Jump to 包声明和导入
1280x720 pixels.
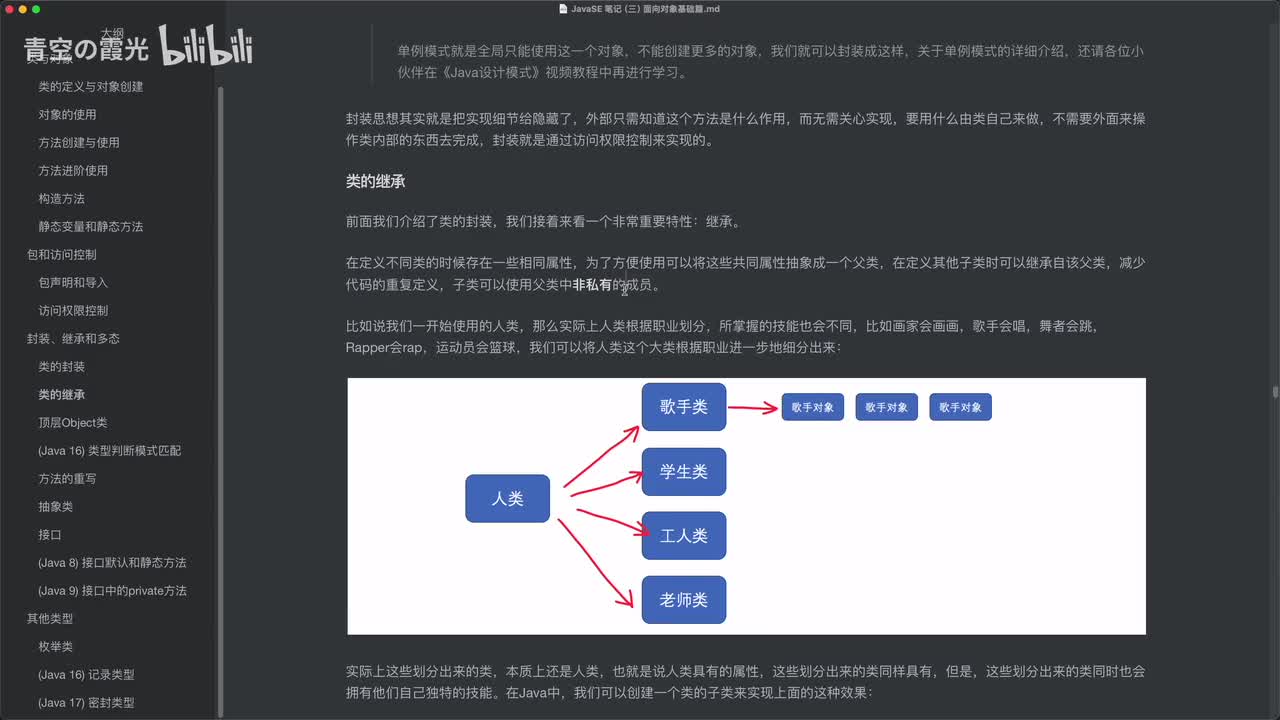(x=73, y=283)
